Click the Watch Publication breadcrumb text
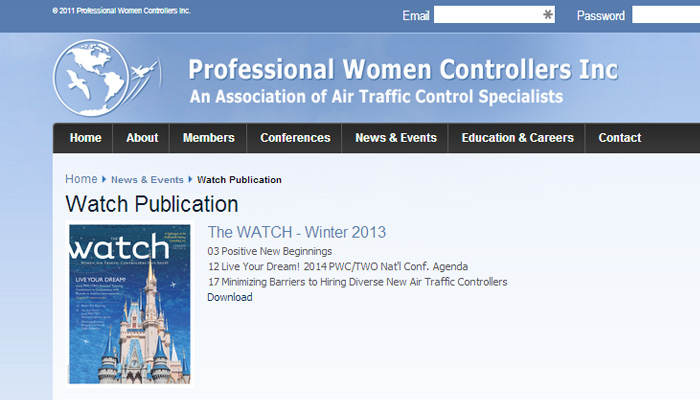 tap(239, 179)
